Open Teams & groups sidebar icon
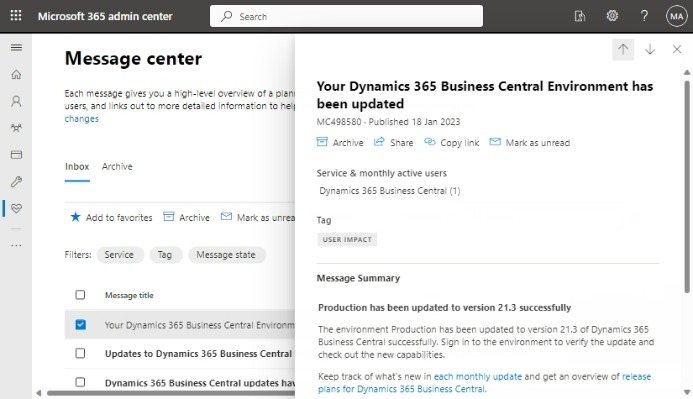Screen dimensions: 693x399 (x=16, y=128)
